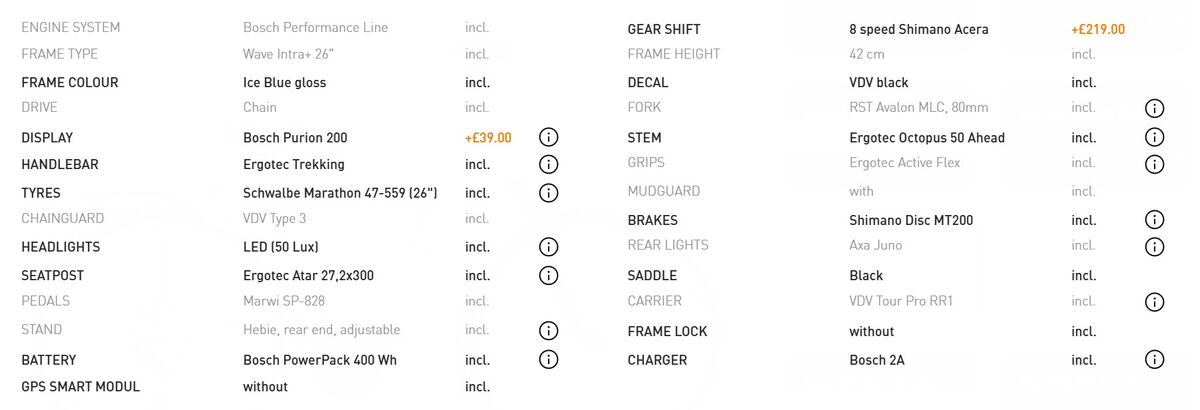The image size is (1200, 410).
Task: Select the Ice Blue gloss frame colour
Action: 284,83
